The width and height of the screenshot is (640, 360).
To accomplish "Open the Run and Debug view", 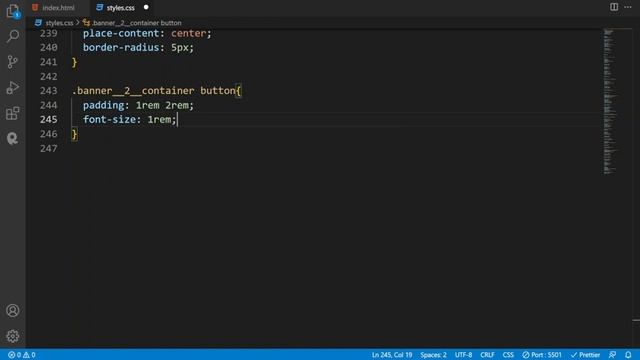I will point(13,87).
